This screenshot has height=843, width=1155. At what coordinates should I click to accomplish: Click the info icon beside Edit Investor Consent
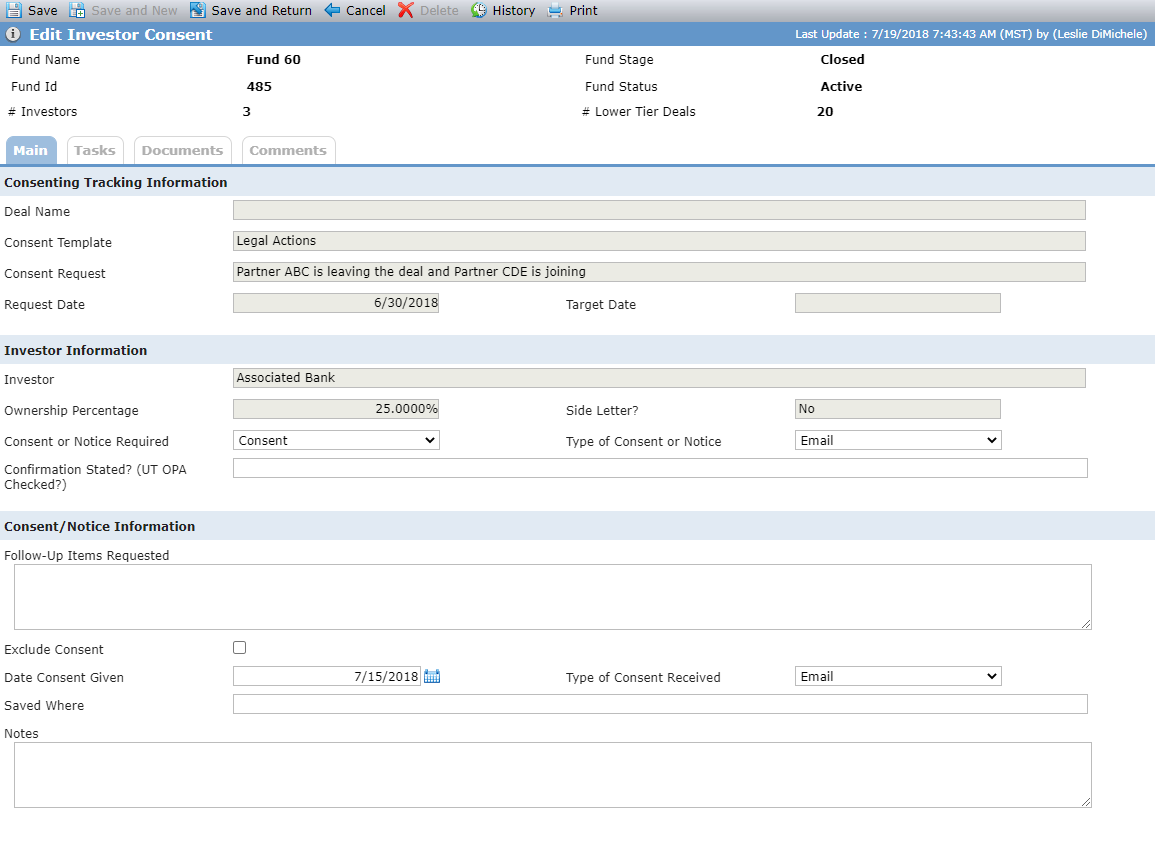(13, 34)
